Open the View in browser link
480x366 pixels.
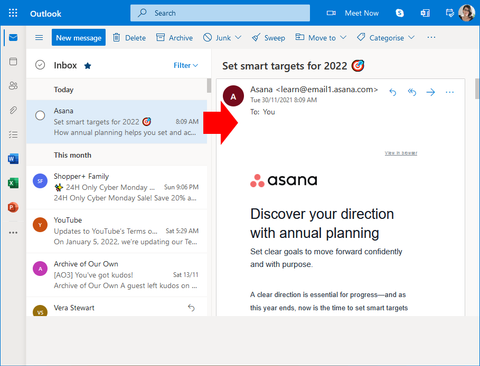click(x=401, y=153)
